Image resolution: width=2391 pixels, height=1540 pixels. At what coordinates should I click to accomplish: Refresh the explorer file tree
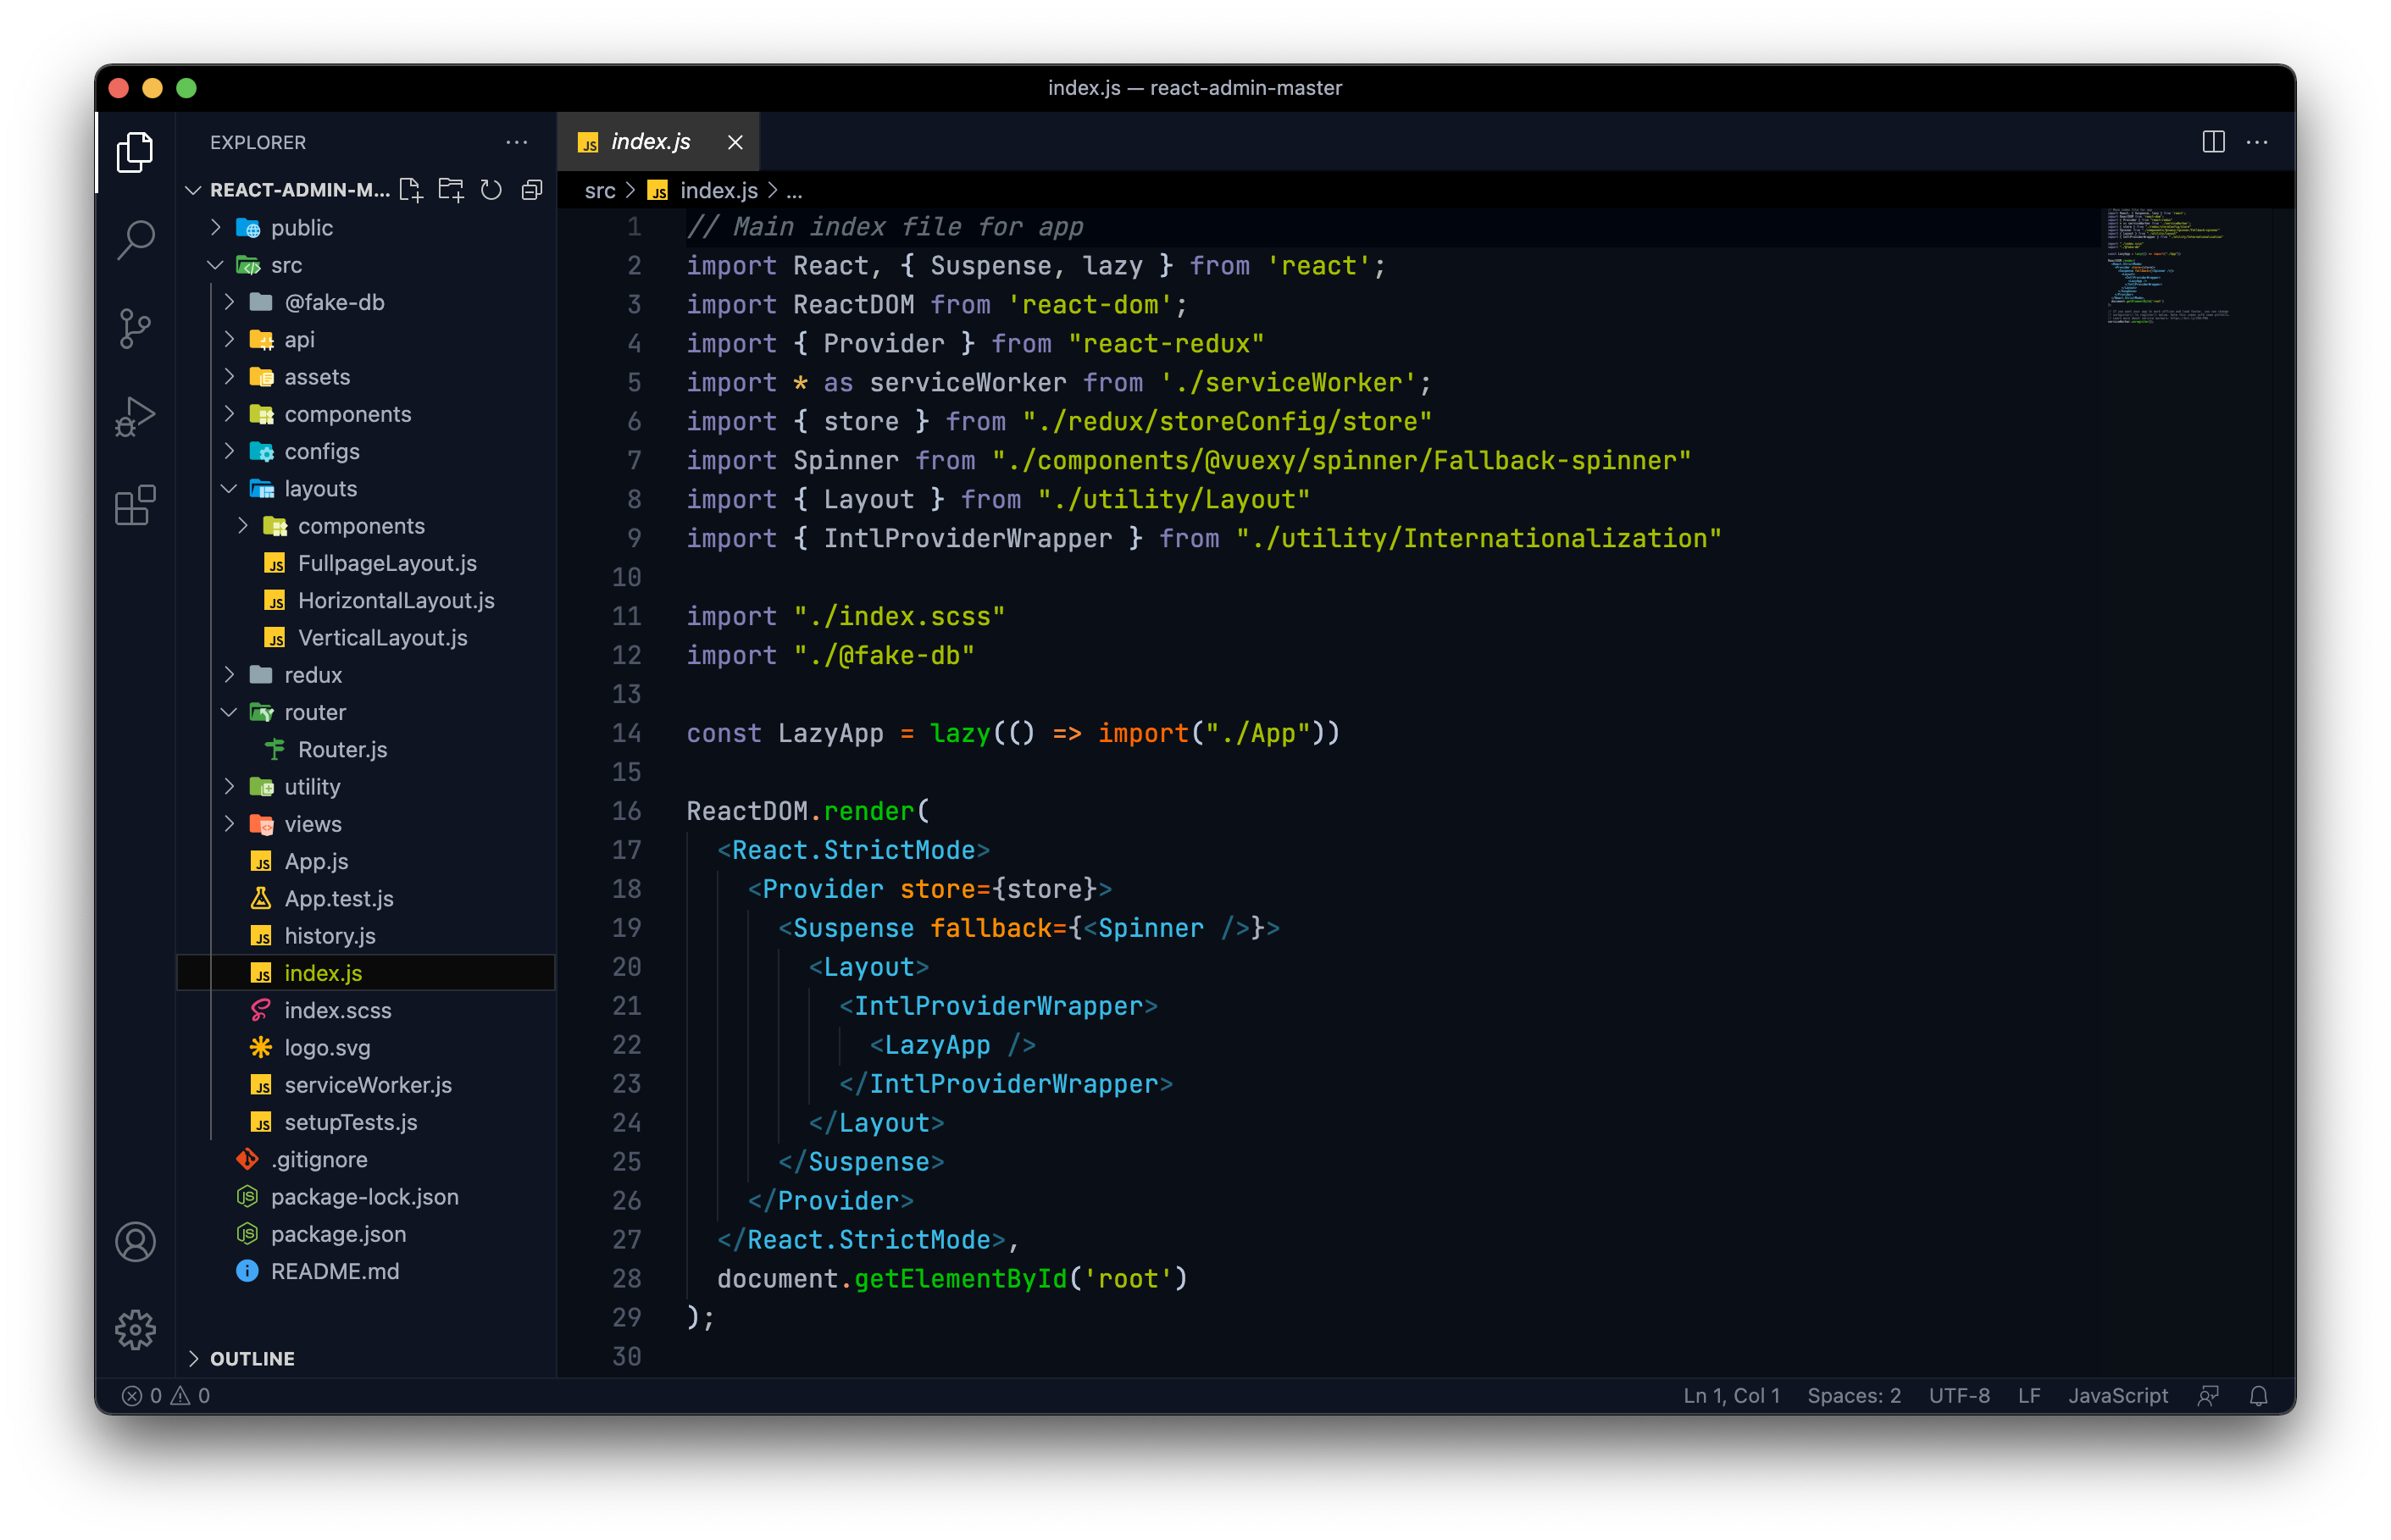(491, 190)
